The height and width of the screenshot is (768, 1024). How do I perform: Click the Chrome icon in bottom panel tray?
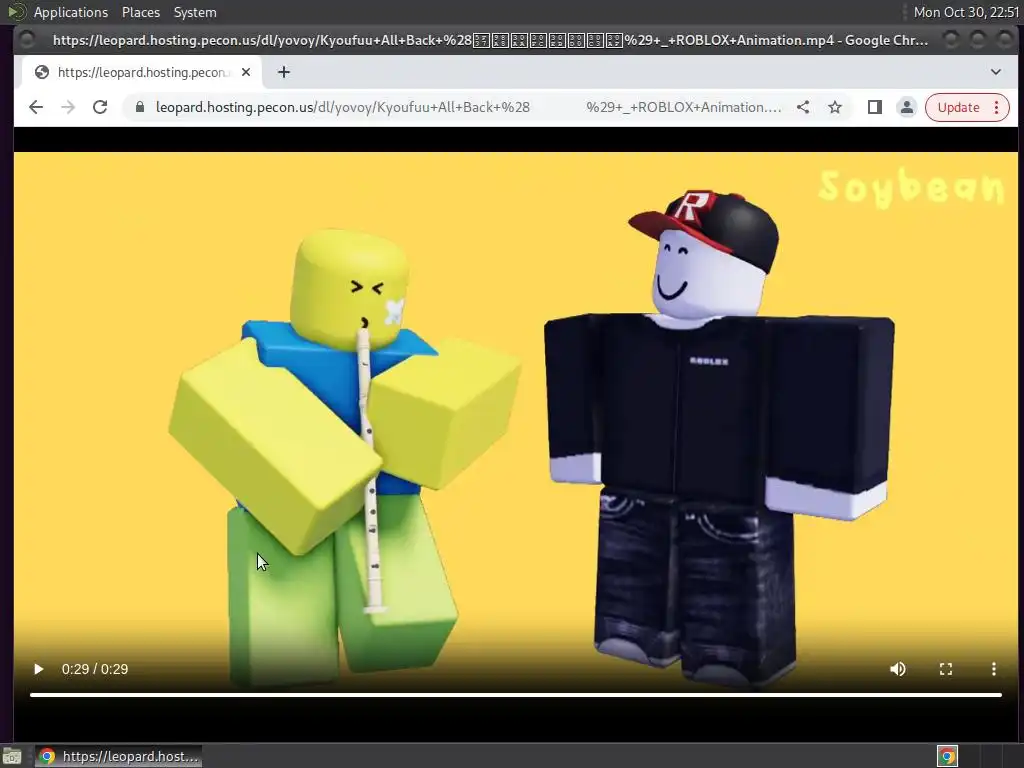coord(947,756)
